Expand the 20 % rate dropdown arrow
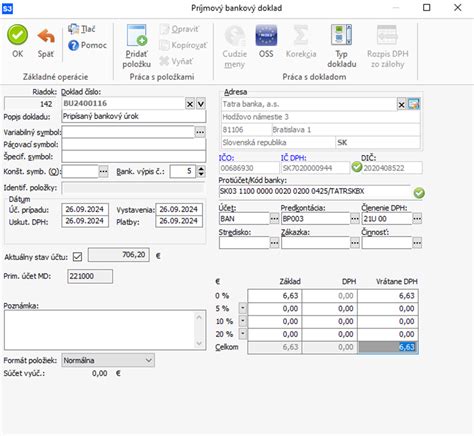 pyautogui.click(x=243, y=334)
